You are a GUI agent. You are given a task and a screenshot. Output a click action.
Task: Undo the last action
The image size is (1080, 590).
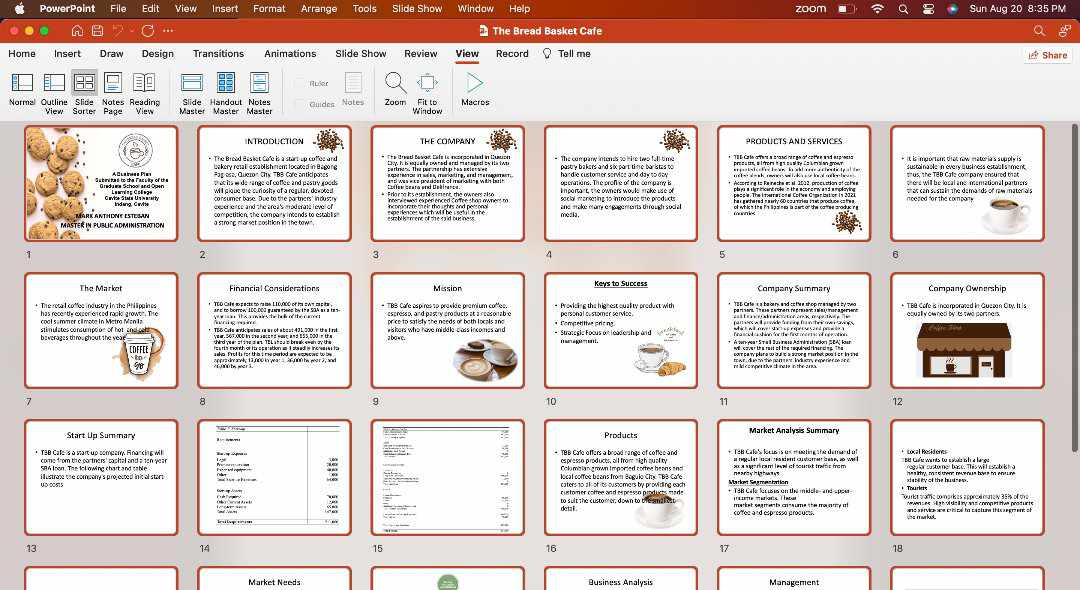tap(118, 31)
